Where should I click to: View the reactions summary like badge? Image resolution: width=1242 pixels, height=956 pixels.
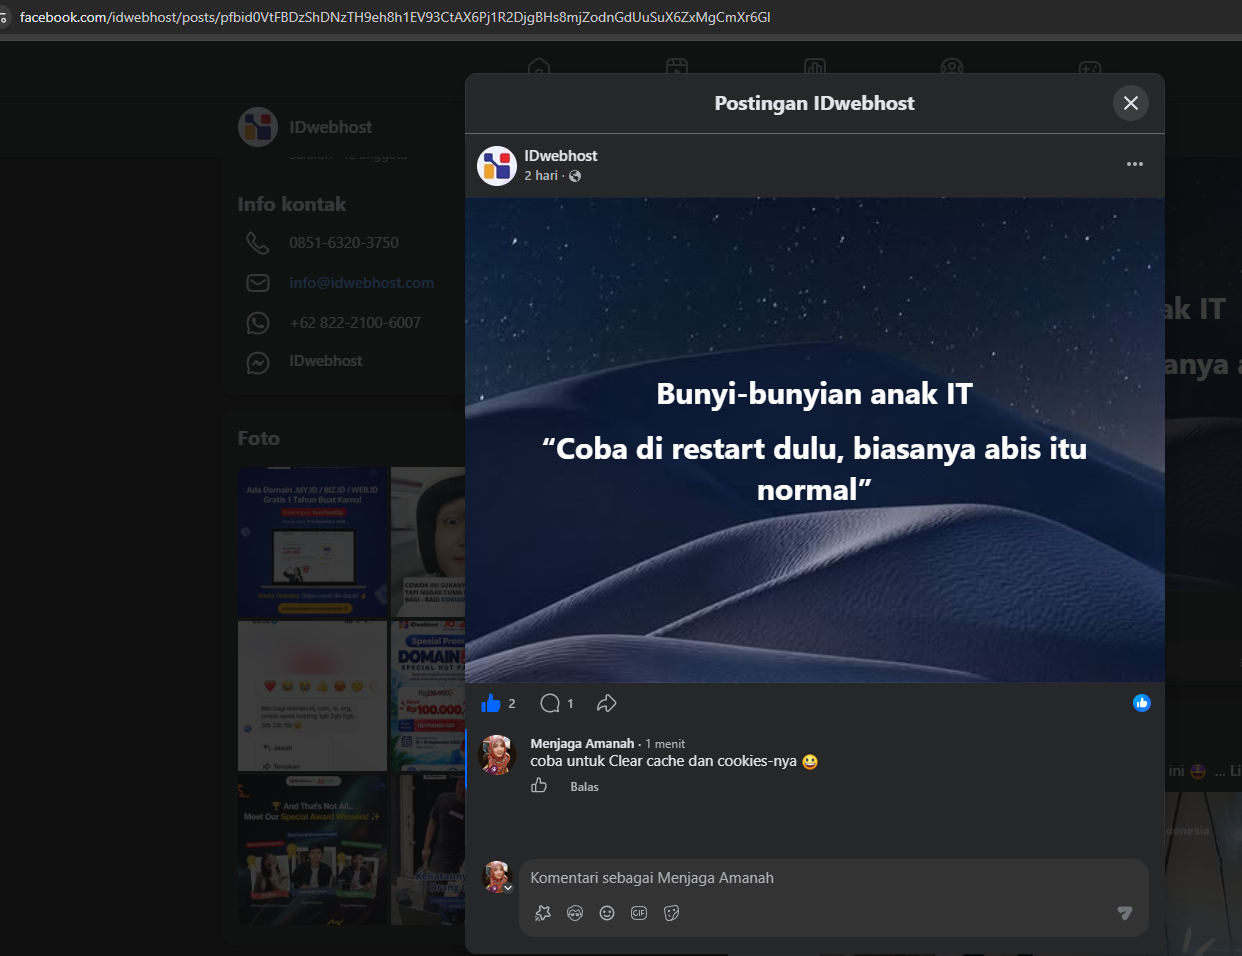pyautogui.click(x=1141, y=703)
